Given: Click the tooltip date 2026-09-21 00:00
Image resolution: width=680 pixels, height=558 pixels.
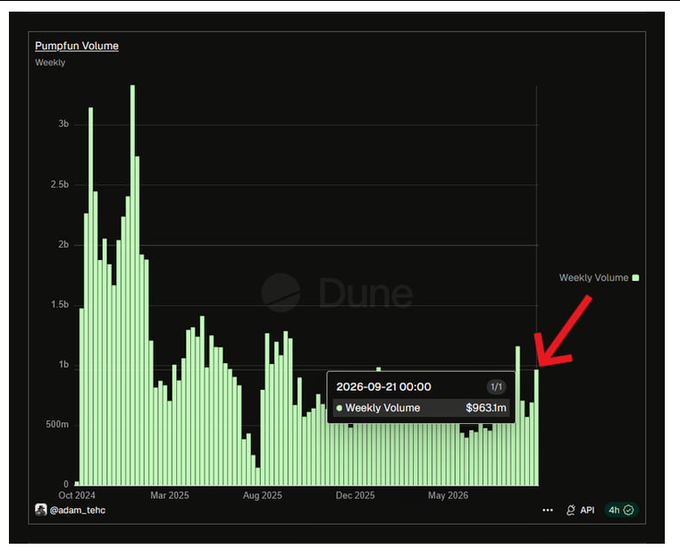Looking at the screenshot, I should 384,387.
